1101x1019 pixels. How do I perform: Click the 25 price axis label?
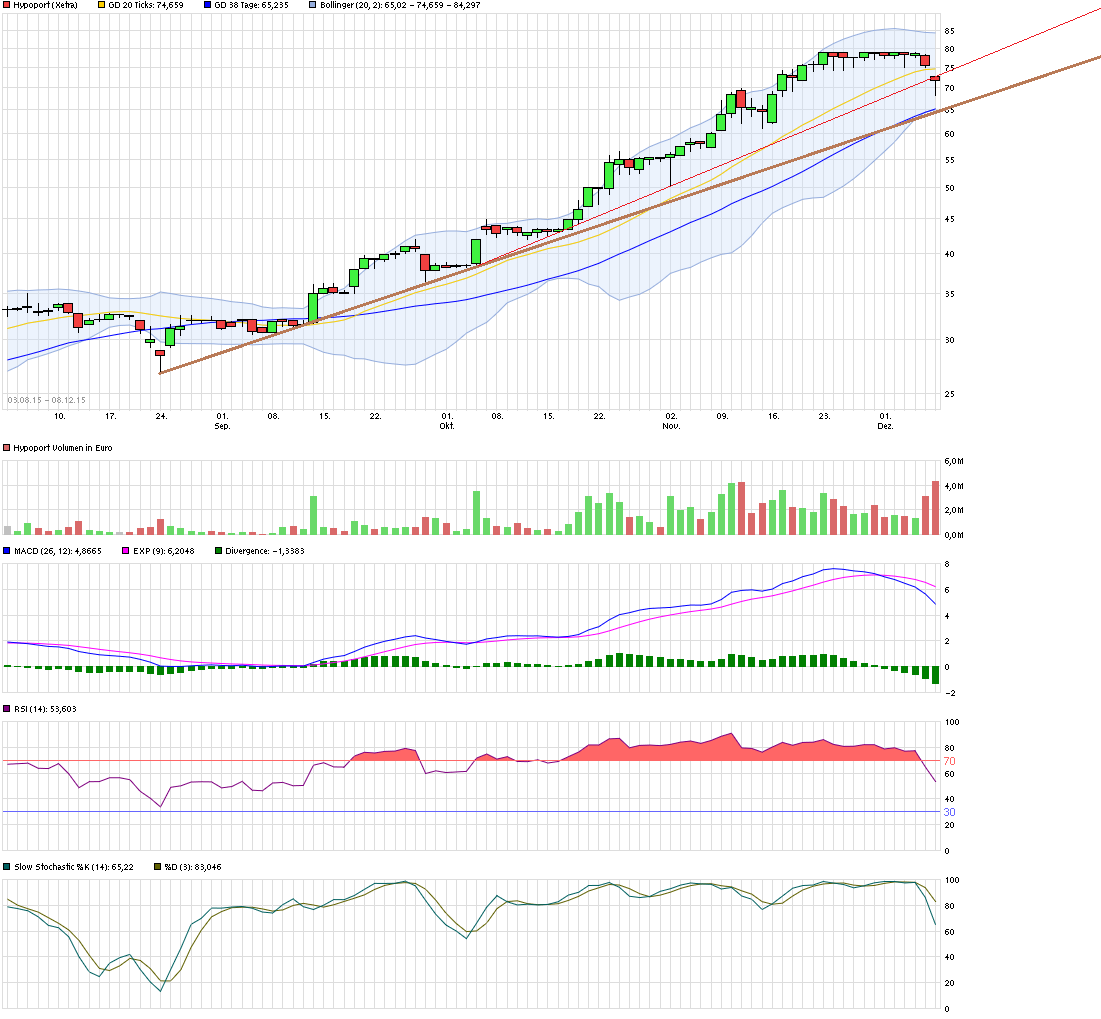[x=949, y=394]
